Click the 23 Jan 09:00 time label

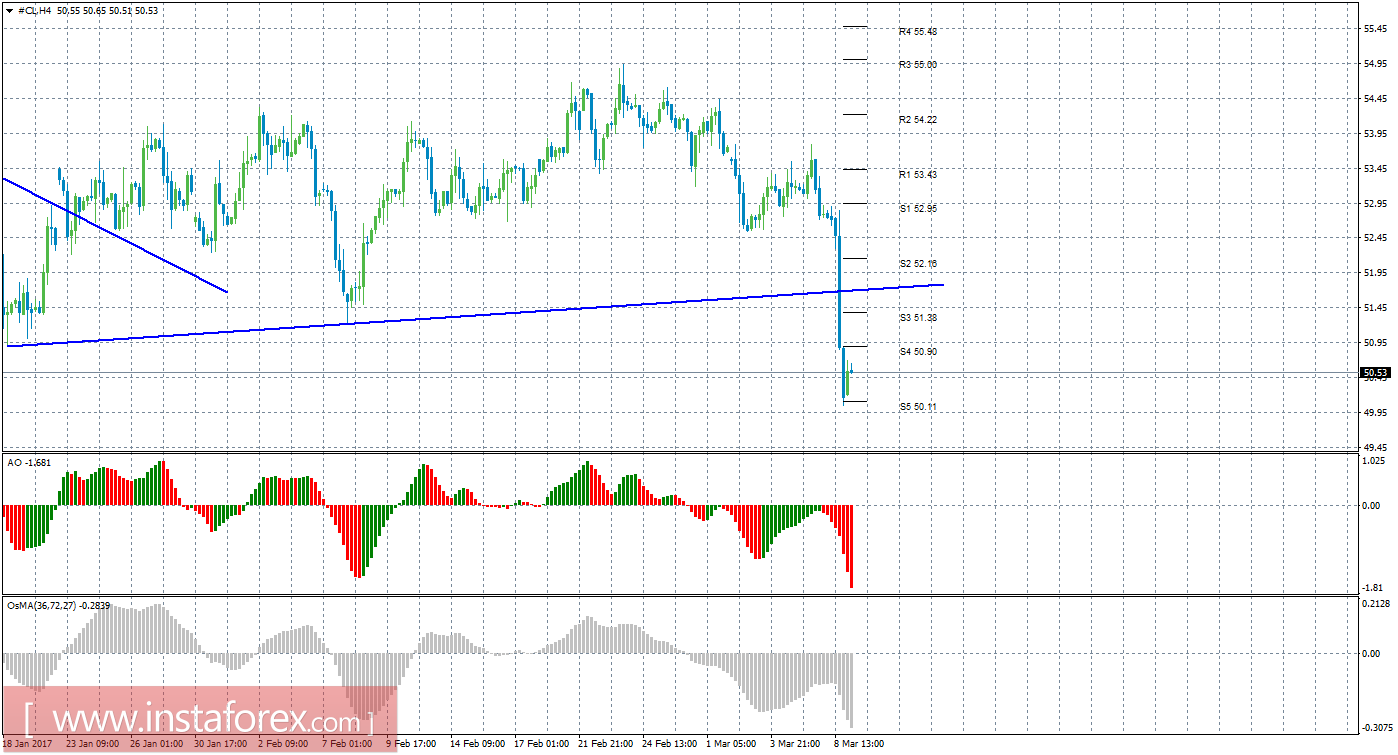pyautogui.click(x=92, y=744)
